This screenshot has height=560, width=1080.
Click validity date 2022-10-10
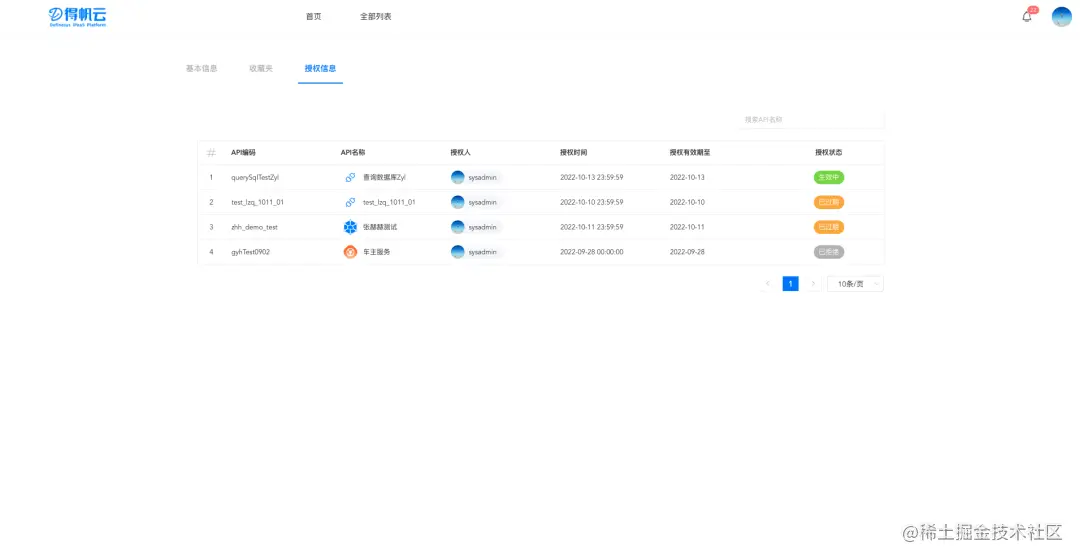click(x=687, y=202)
